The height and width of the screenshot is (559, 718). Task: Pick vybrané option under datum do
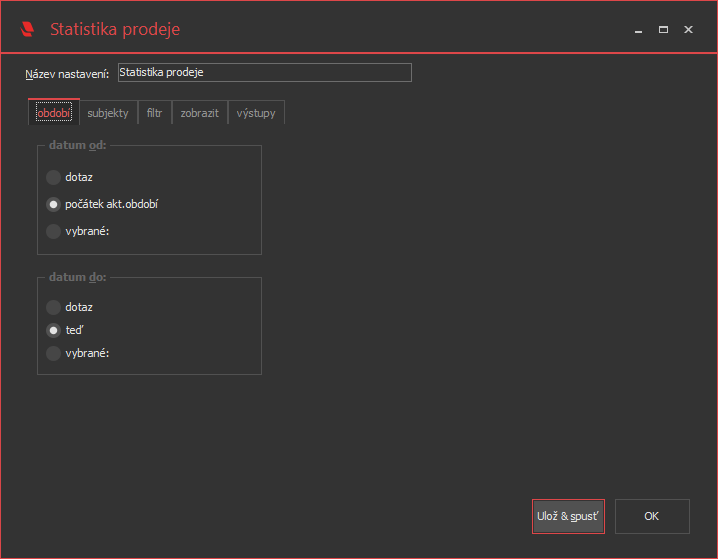tap(53, 352)
